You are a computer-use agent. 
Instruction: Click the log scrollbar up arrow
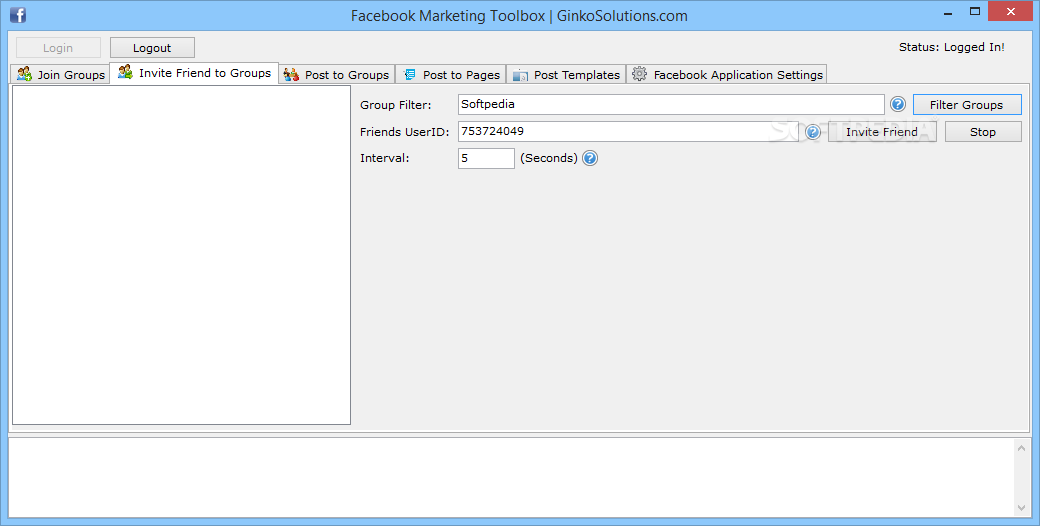(x=1021, y=448)
